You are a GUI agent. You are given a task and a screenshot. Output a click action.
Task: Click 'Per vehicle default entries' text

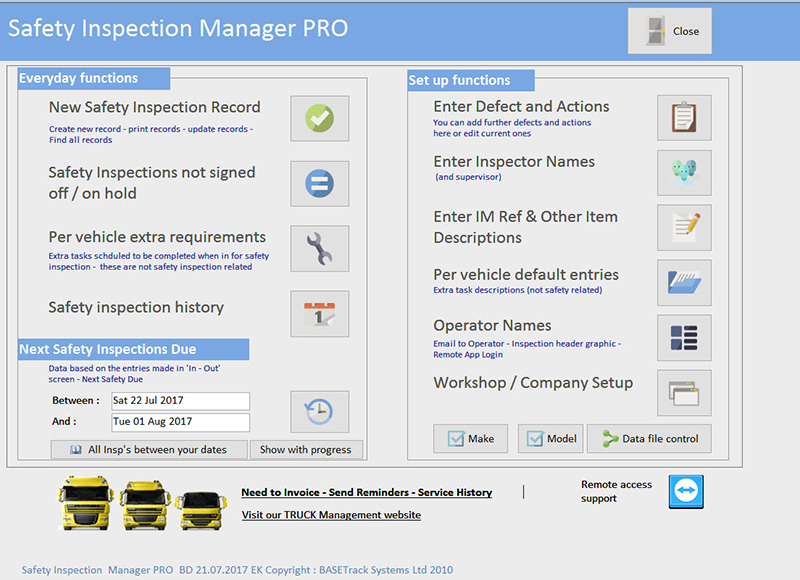tap(526, 274)
